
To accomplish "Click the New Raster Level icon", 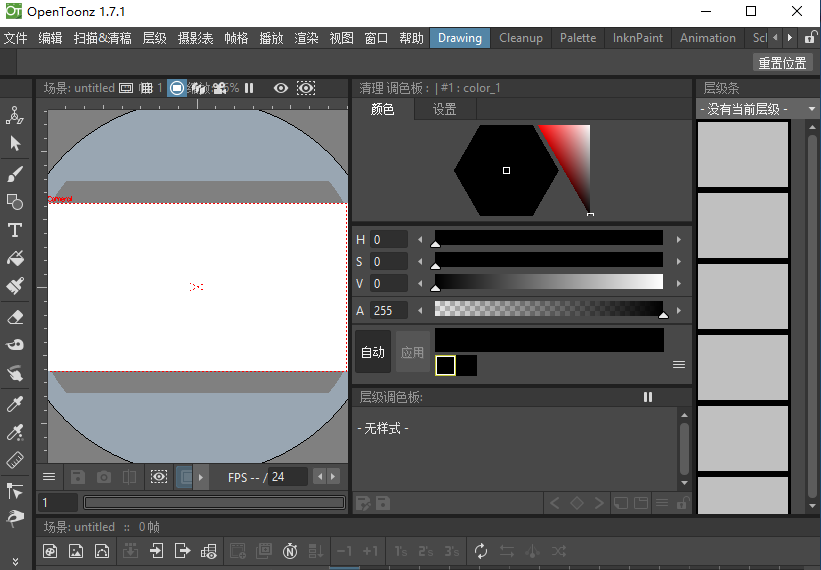I will point(76,551).
